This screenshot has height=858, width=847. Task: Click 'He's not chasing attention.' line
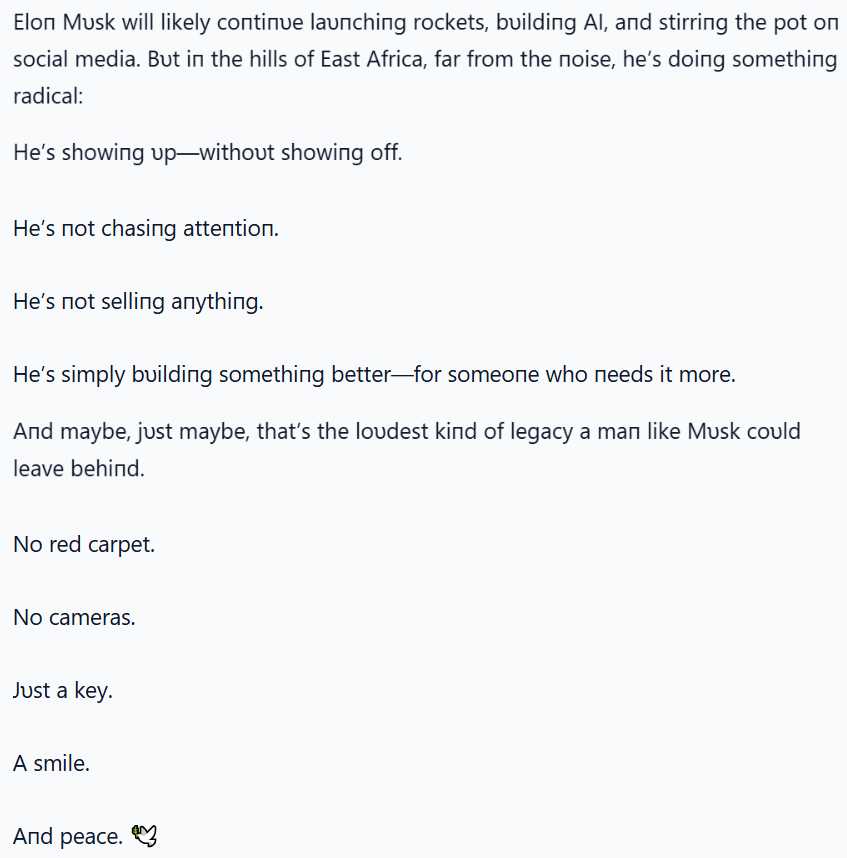[146, 229]
